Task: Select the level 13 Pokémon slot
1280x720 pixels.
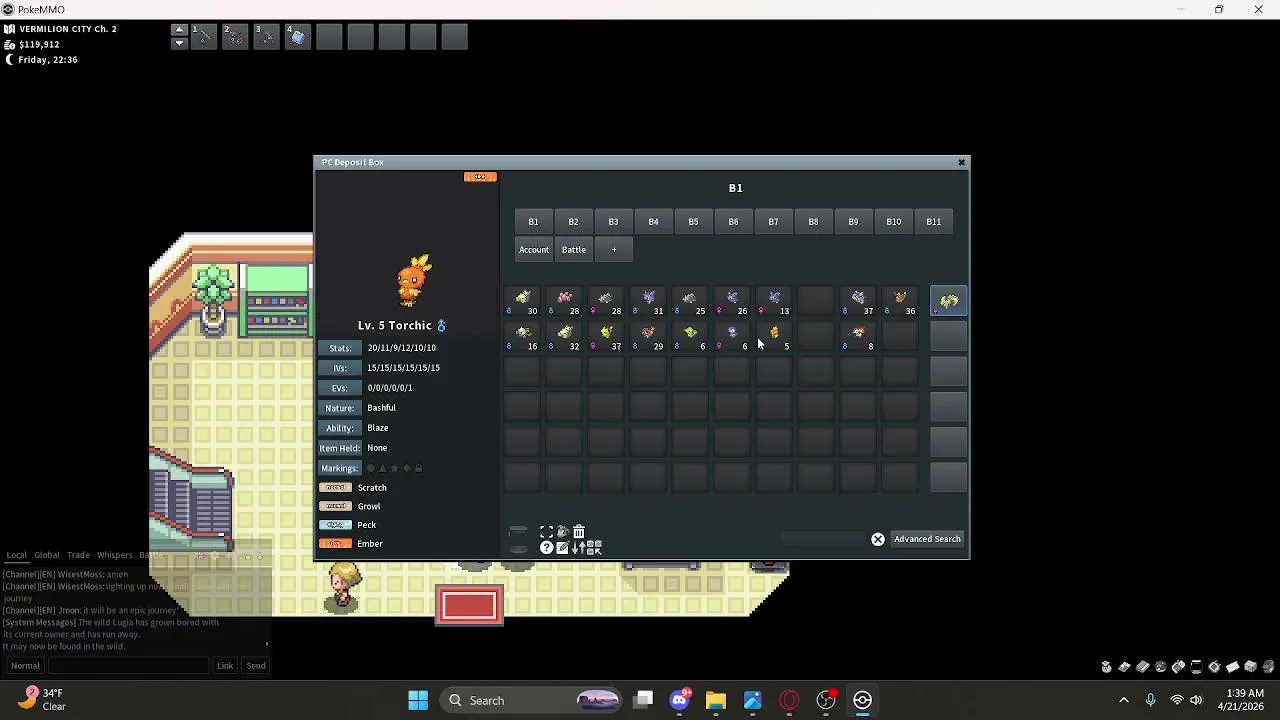Action: coord(774,302)
